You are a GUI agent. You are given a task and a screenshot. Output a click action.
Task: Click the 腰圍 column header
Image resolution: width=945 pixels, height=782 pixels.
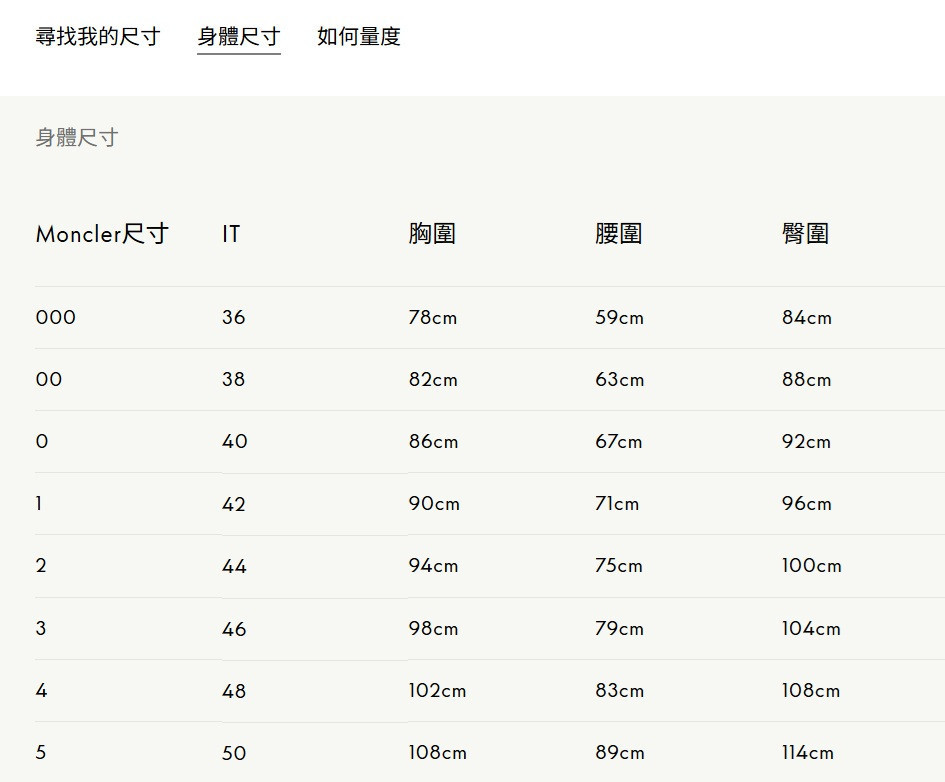[618, 234]
